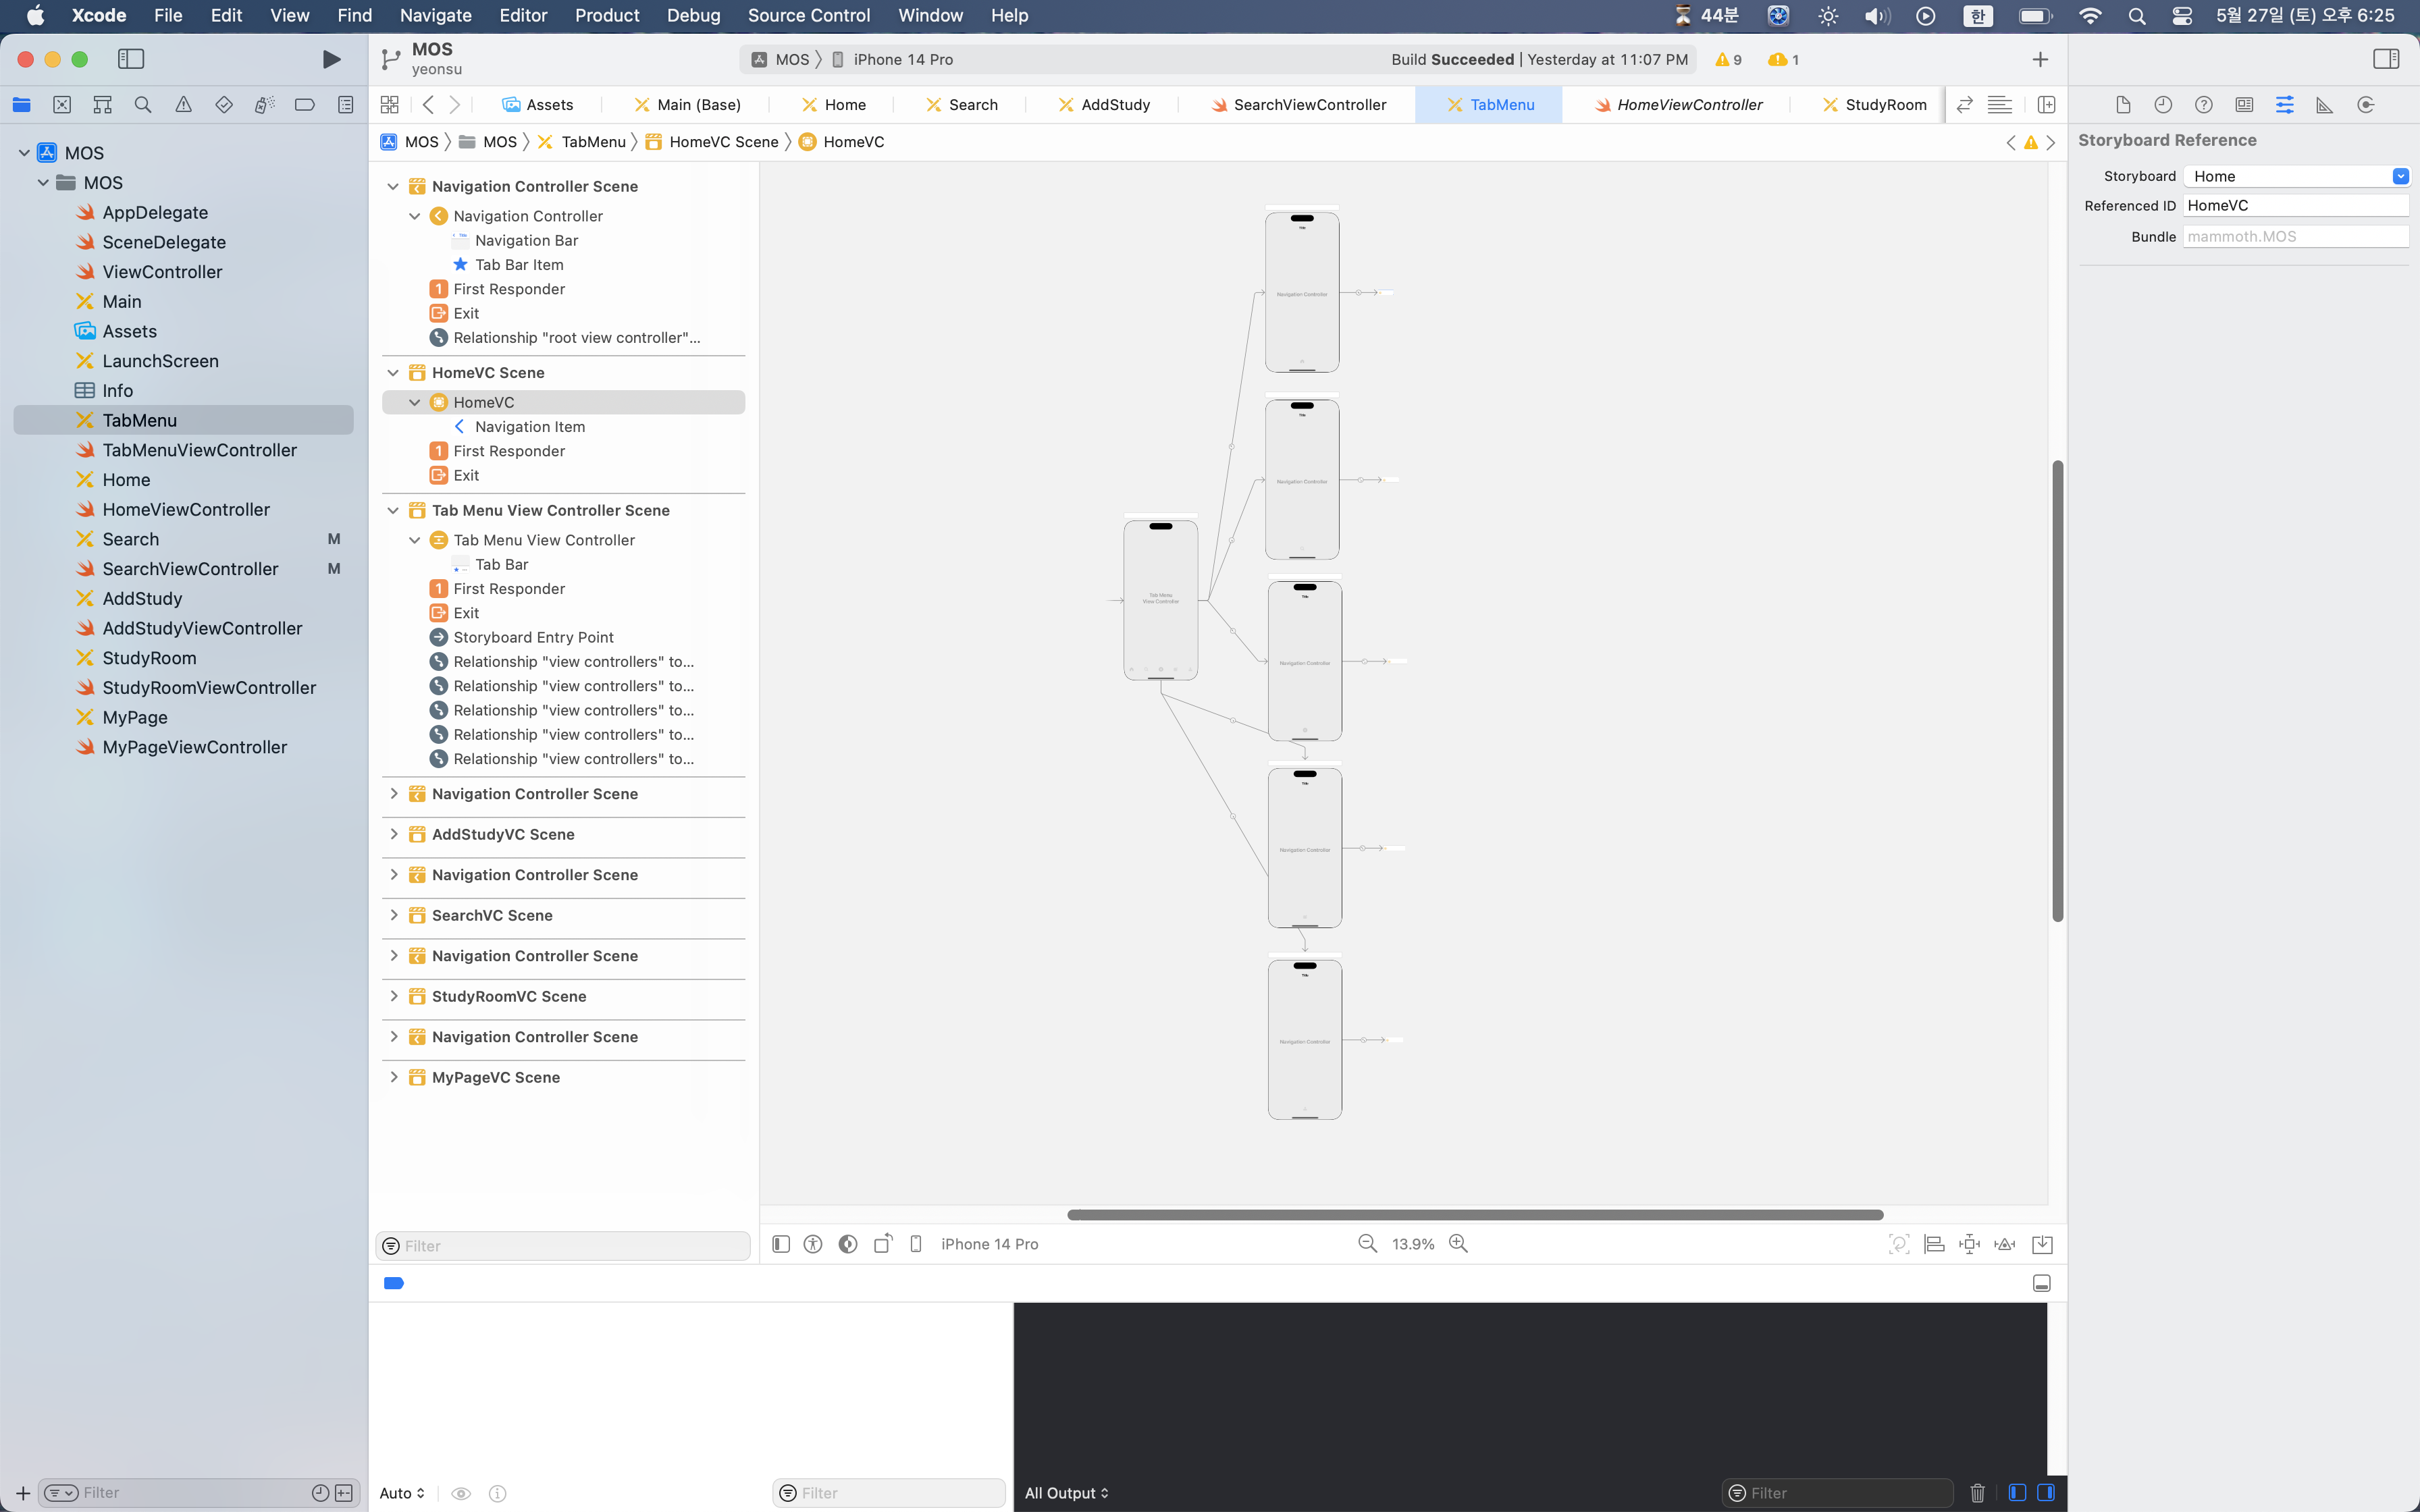This screenshot has width=2420, height=1512.
Task: Open the Breakpoint navigator icon
Action: click(x=305, y=105)
